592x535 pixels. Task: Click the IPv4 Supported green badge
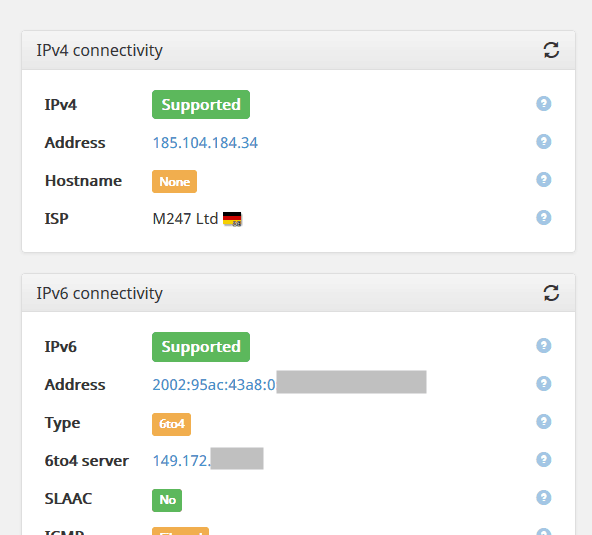[x=201, y=105]
